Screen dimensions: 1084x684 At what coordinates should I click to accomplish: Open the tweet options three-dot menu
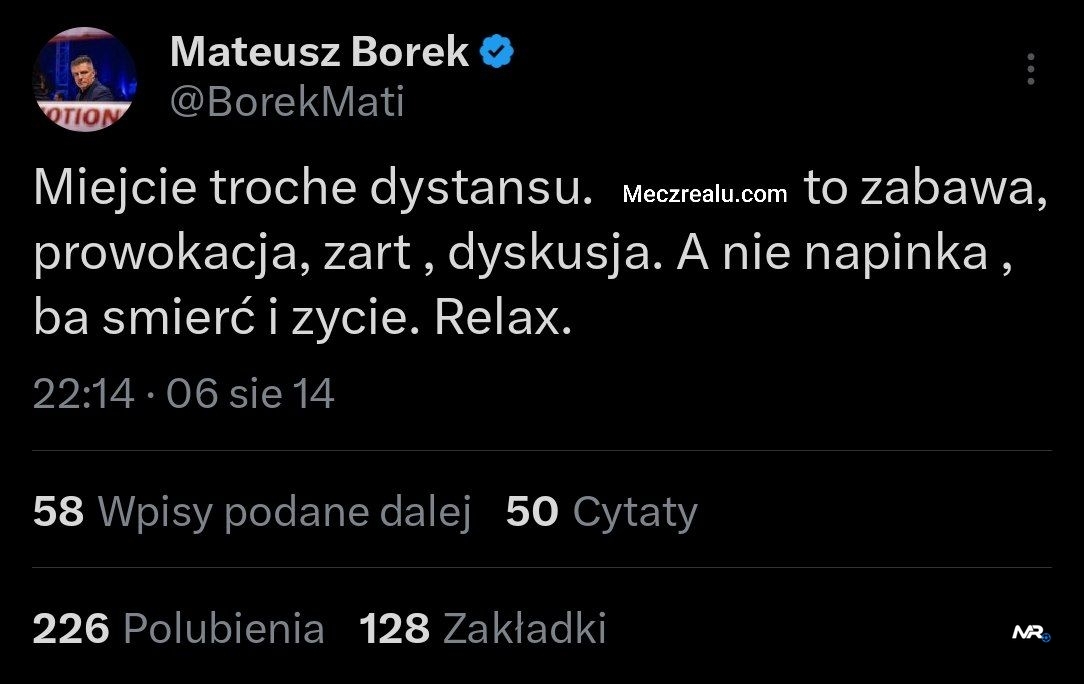[x=1030, y=69]
